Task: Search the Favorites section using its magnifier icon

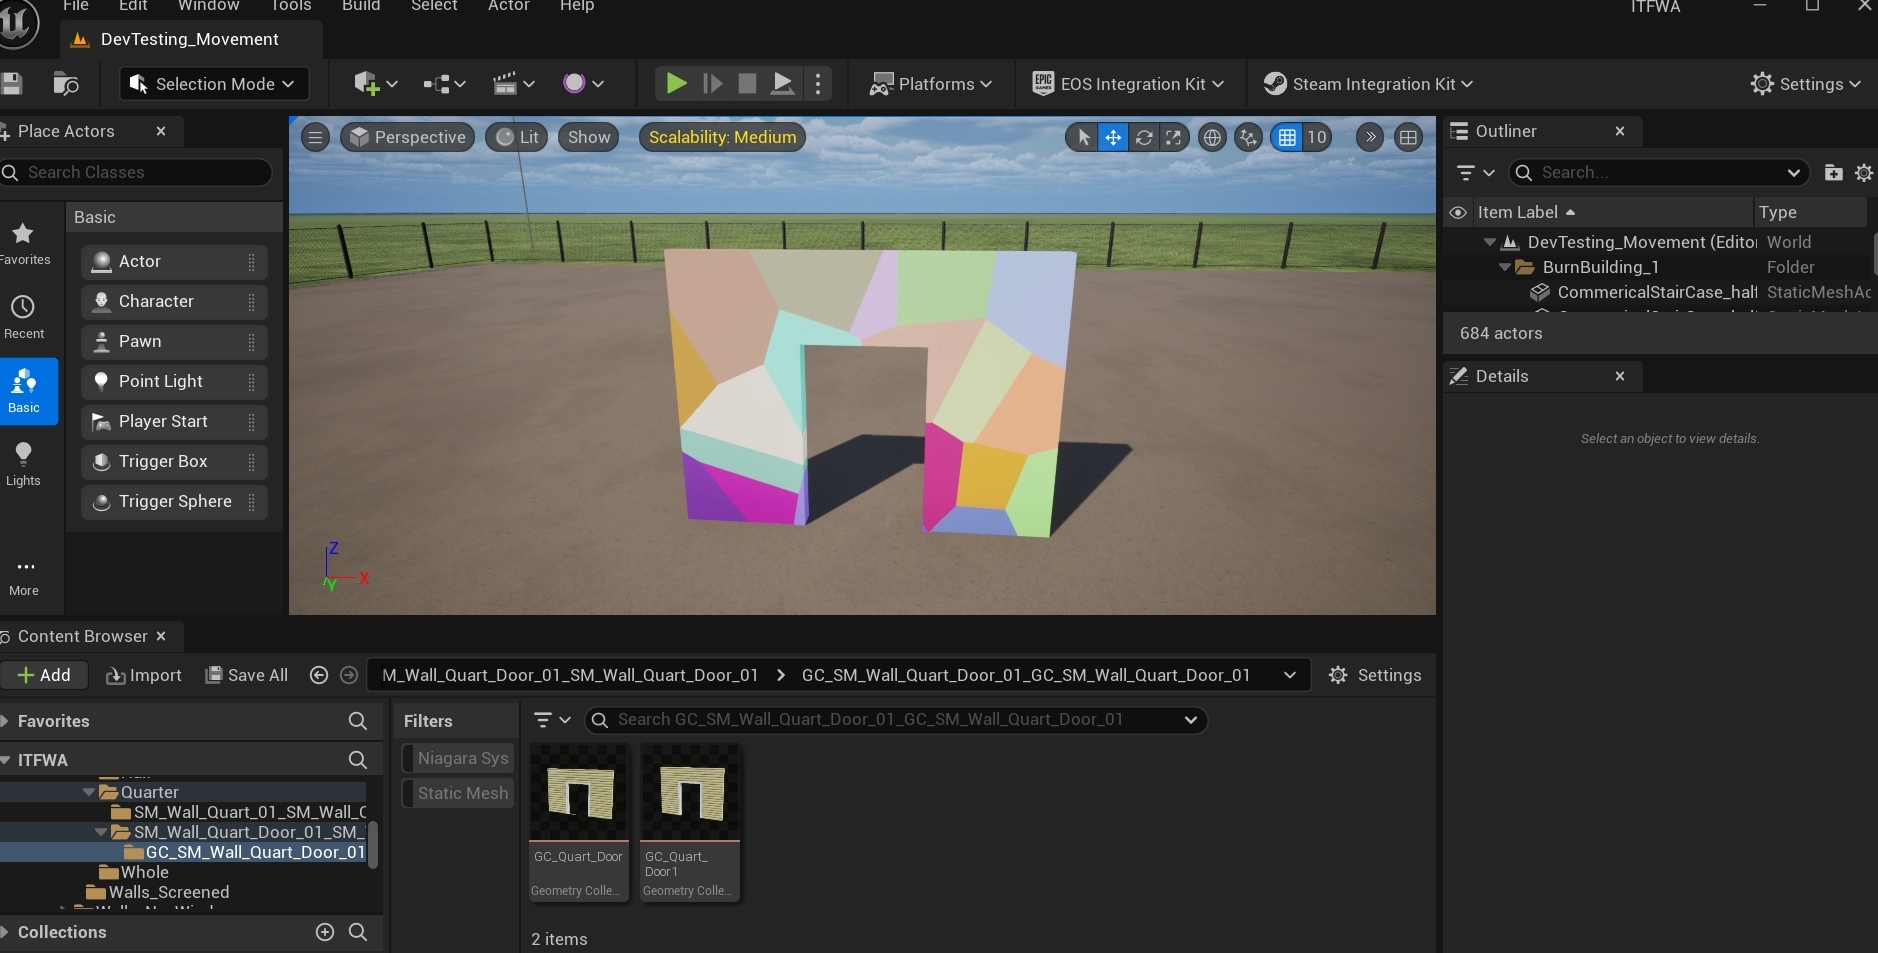Action: [x=357, y=721]
